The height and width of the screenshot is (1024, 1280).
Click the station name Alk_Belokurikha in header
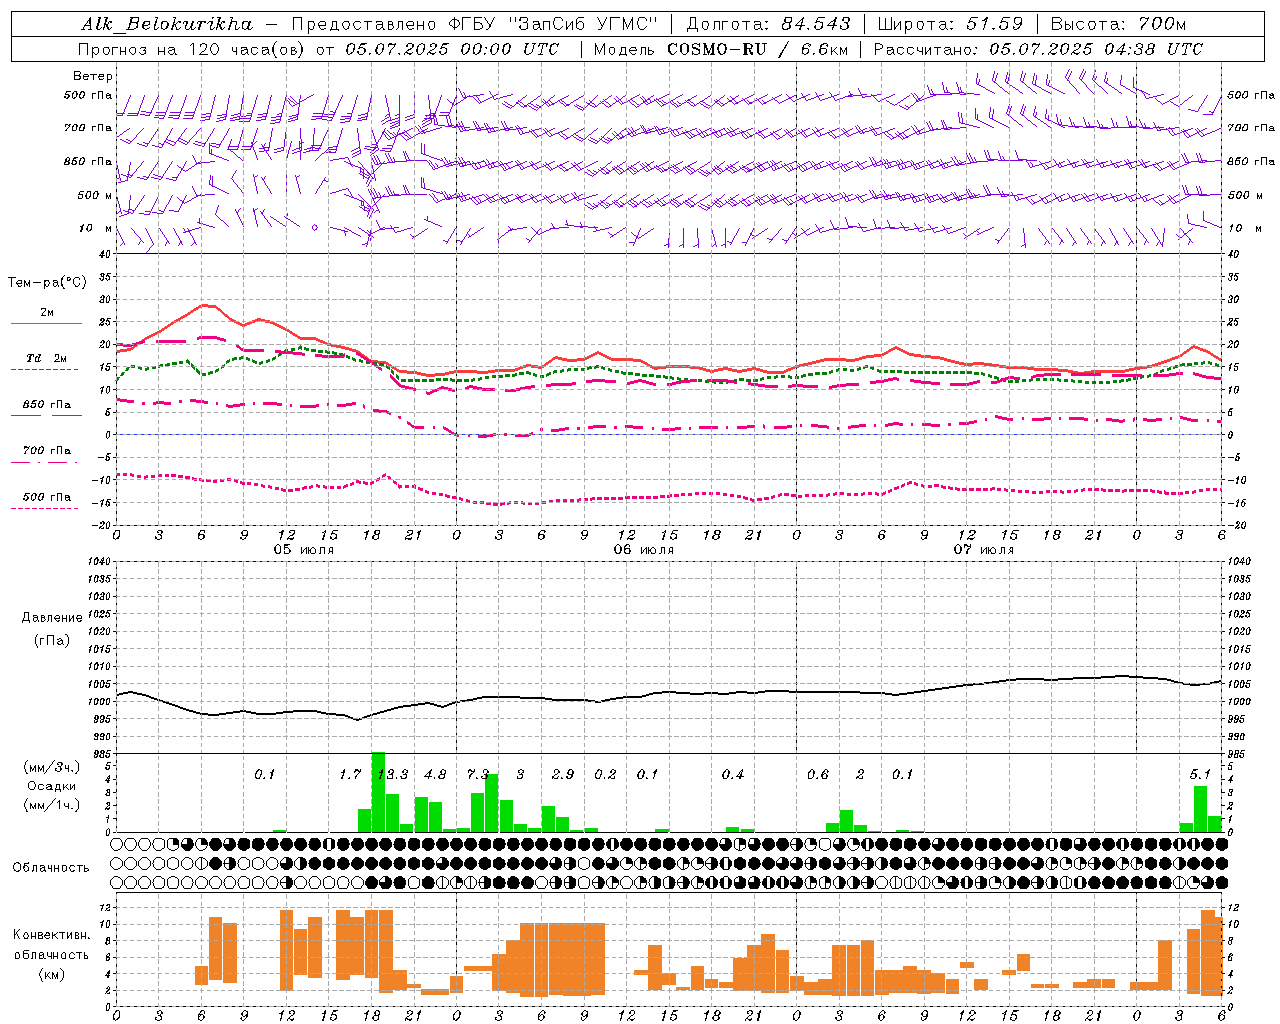click(167, 24)
